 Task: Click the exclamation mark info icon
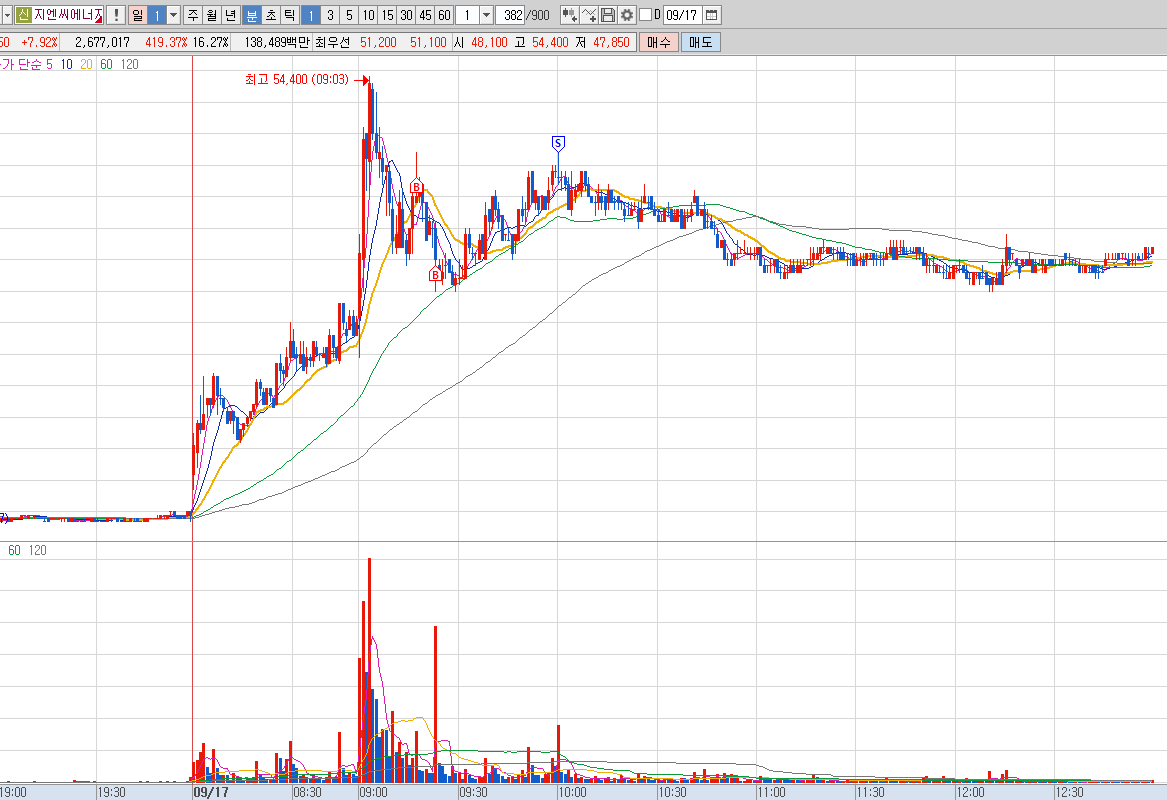tap(116, 15)
